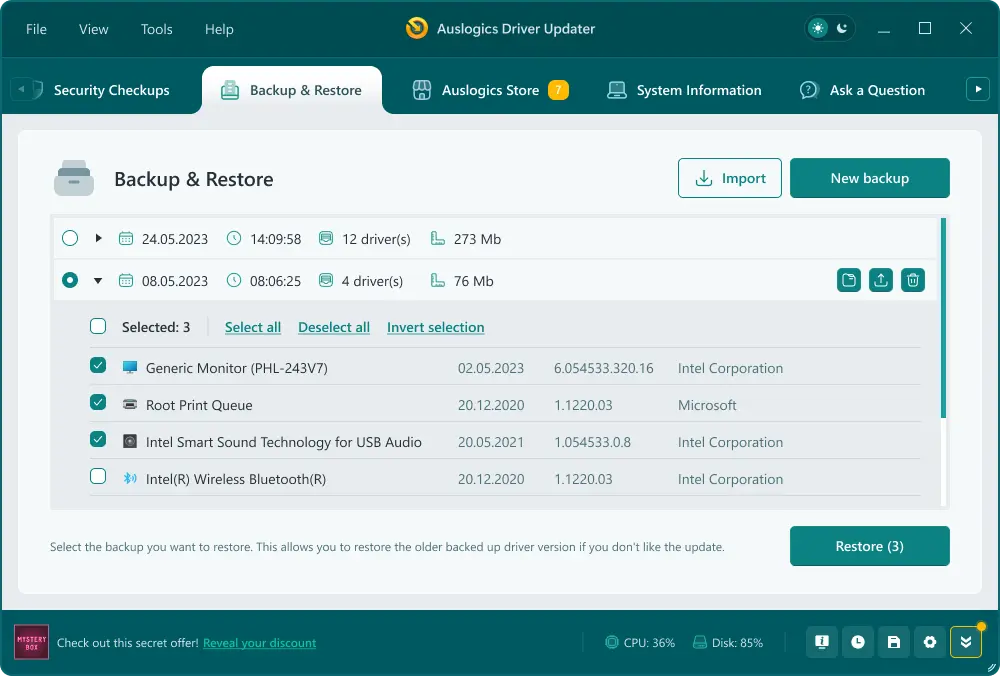Expand the double-chevron panel in bottom bar
Screen dimensions: 1000x676
coord(966,642)
